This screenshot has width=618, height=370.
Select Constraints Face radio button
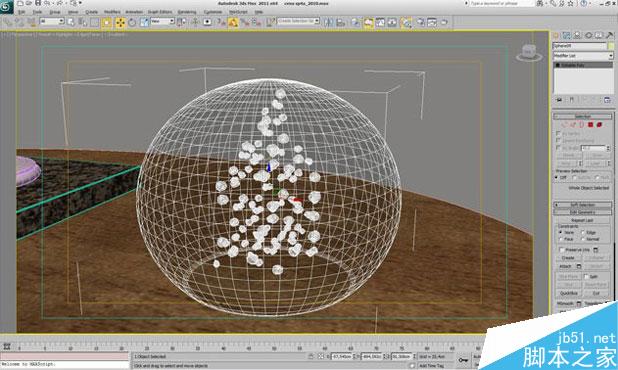point(561,239)
